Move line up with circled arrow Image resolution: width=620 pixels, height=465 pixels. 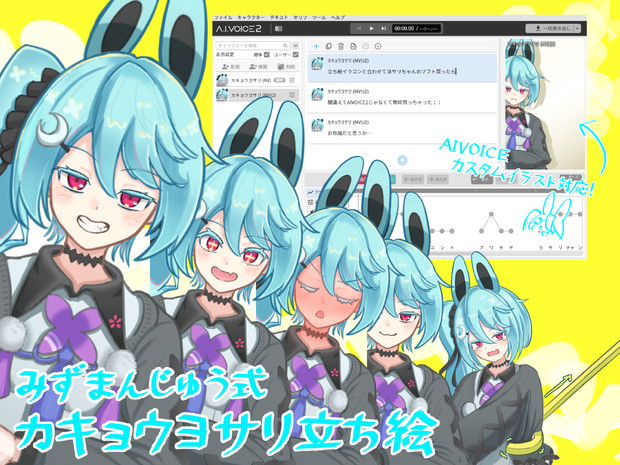click(365, 46)
